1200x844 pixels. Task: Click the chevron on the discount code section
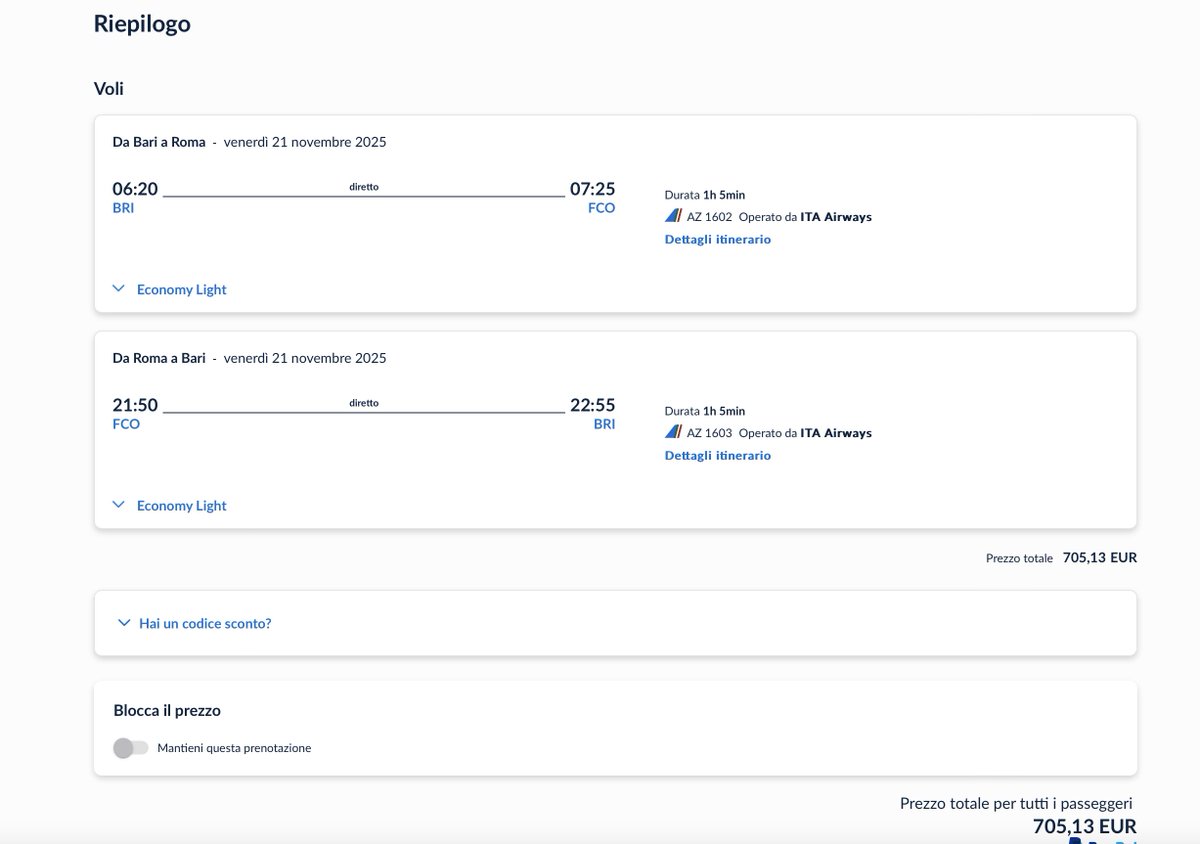pos(123,622)
